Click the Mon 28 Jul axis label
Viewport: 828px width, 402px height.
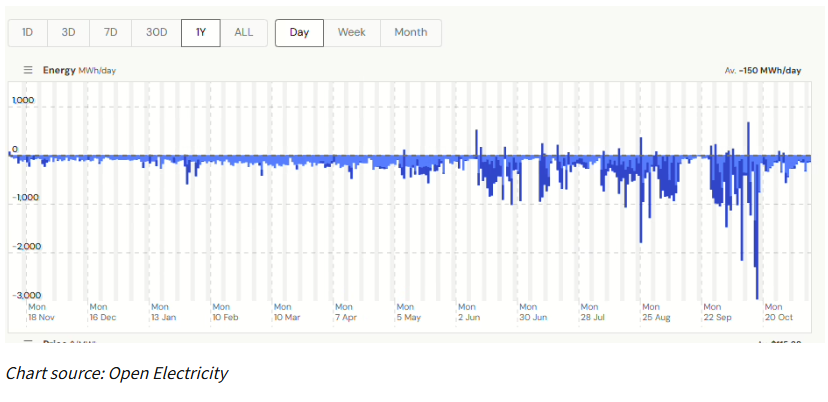pyautogui.click(x=592, y=312)
